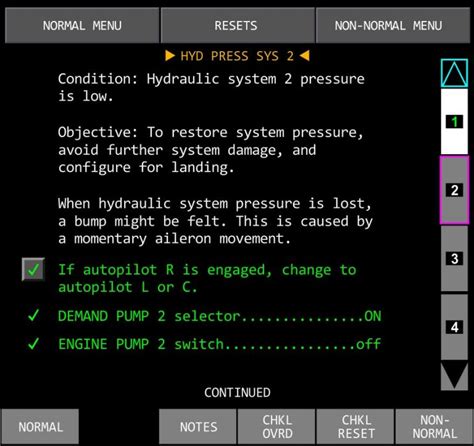
Task: Go to checklist page 4
Action: pos(454,327)
